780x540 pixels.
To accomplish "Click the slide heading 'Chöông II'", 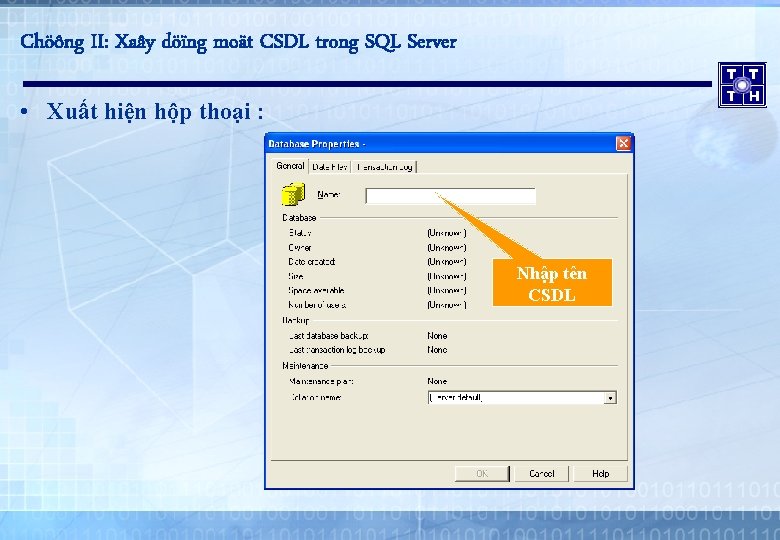I will click(x=65, y=42).
